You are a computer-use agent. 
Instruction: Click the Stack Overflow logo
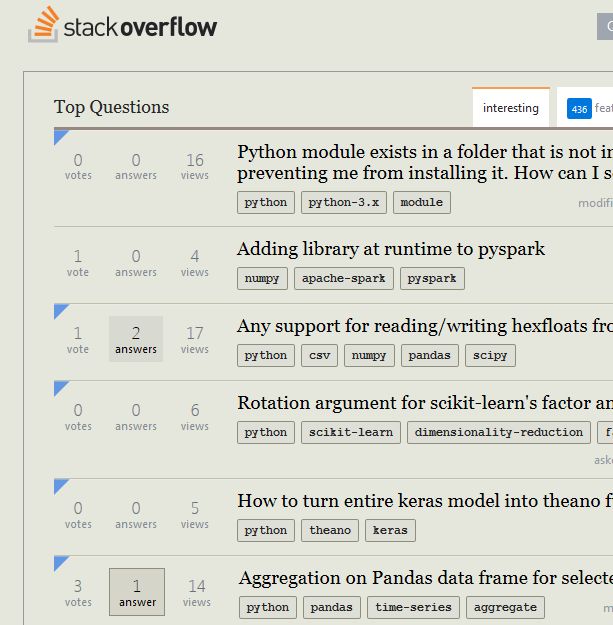(x=123, y=25)
